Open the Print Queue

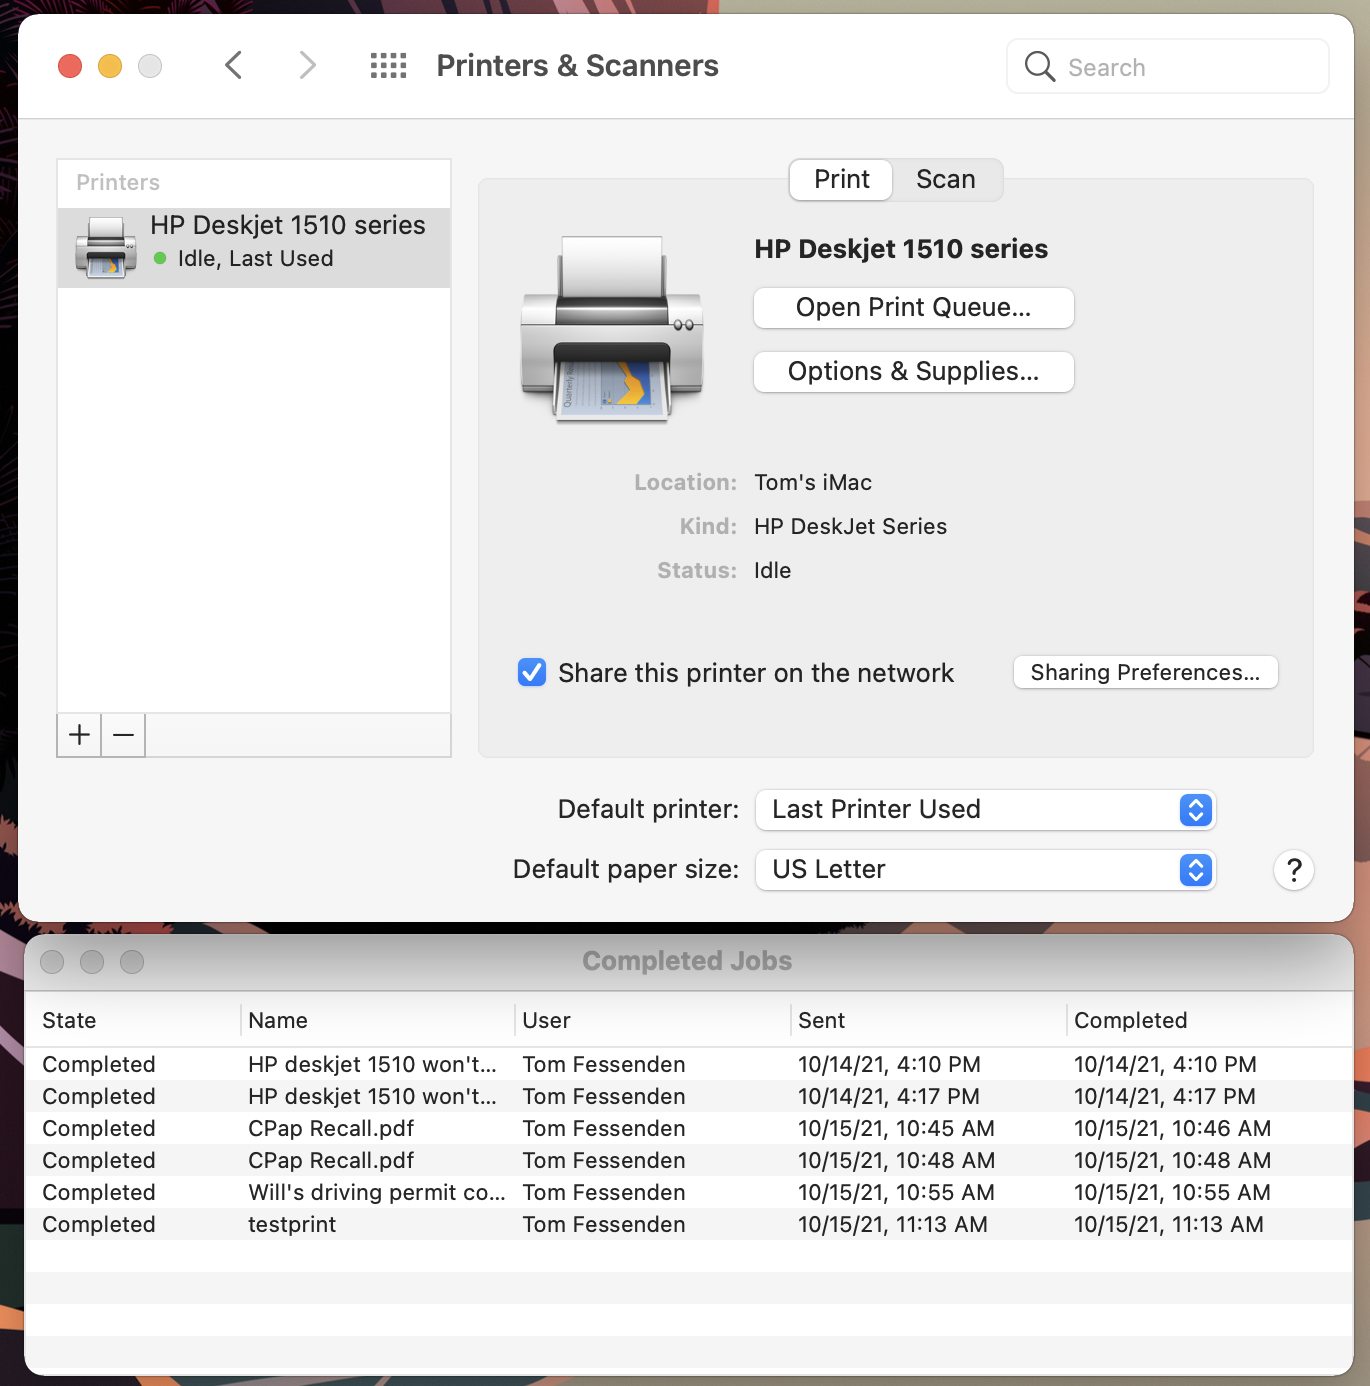[x=914, y=308]
